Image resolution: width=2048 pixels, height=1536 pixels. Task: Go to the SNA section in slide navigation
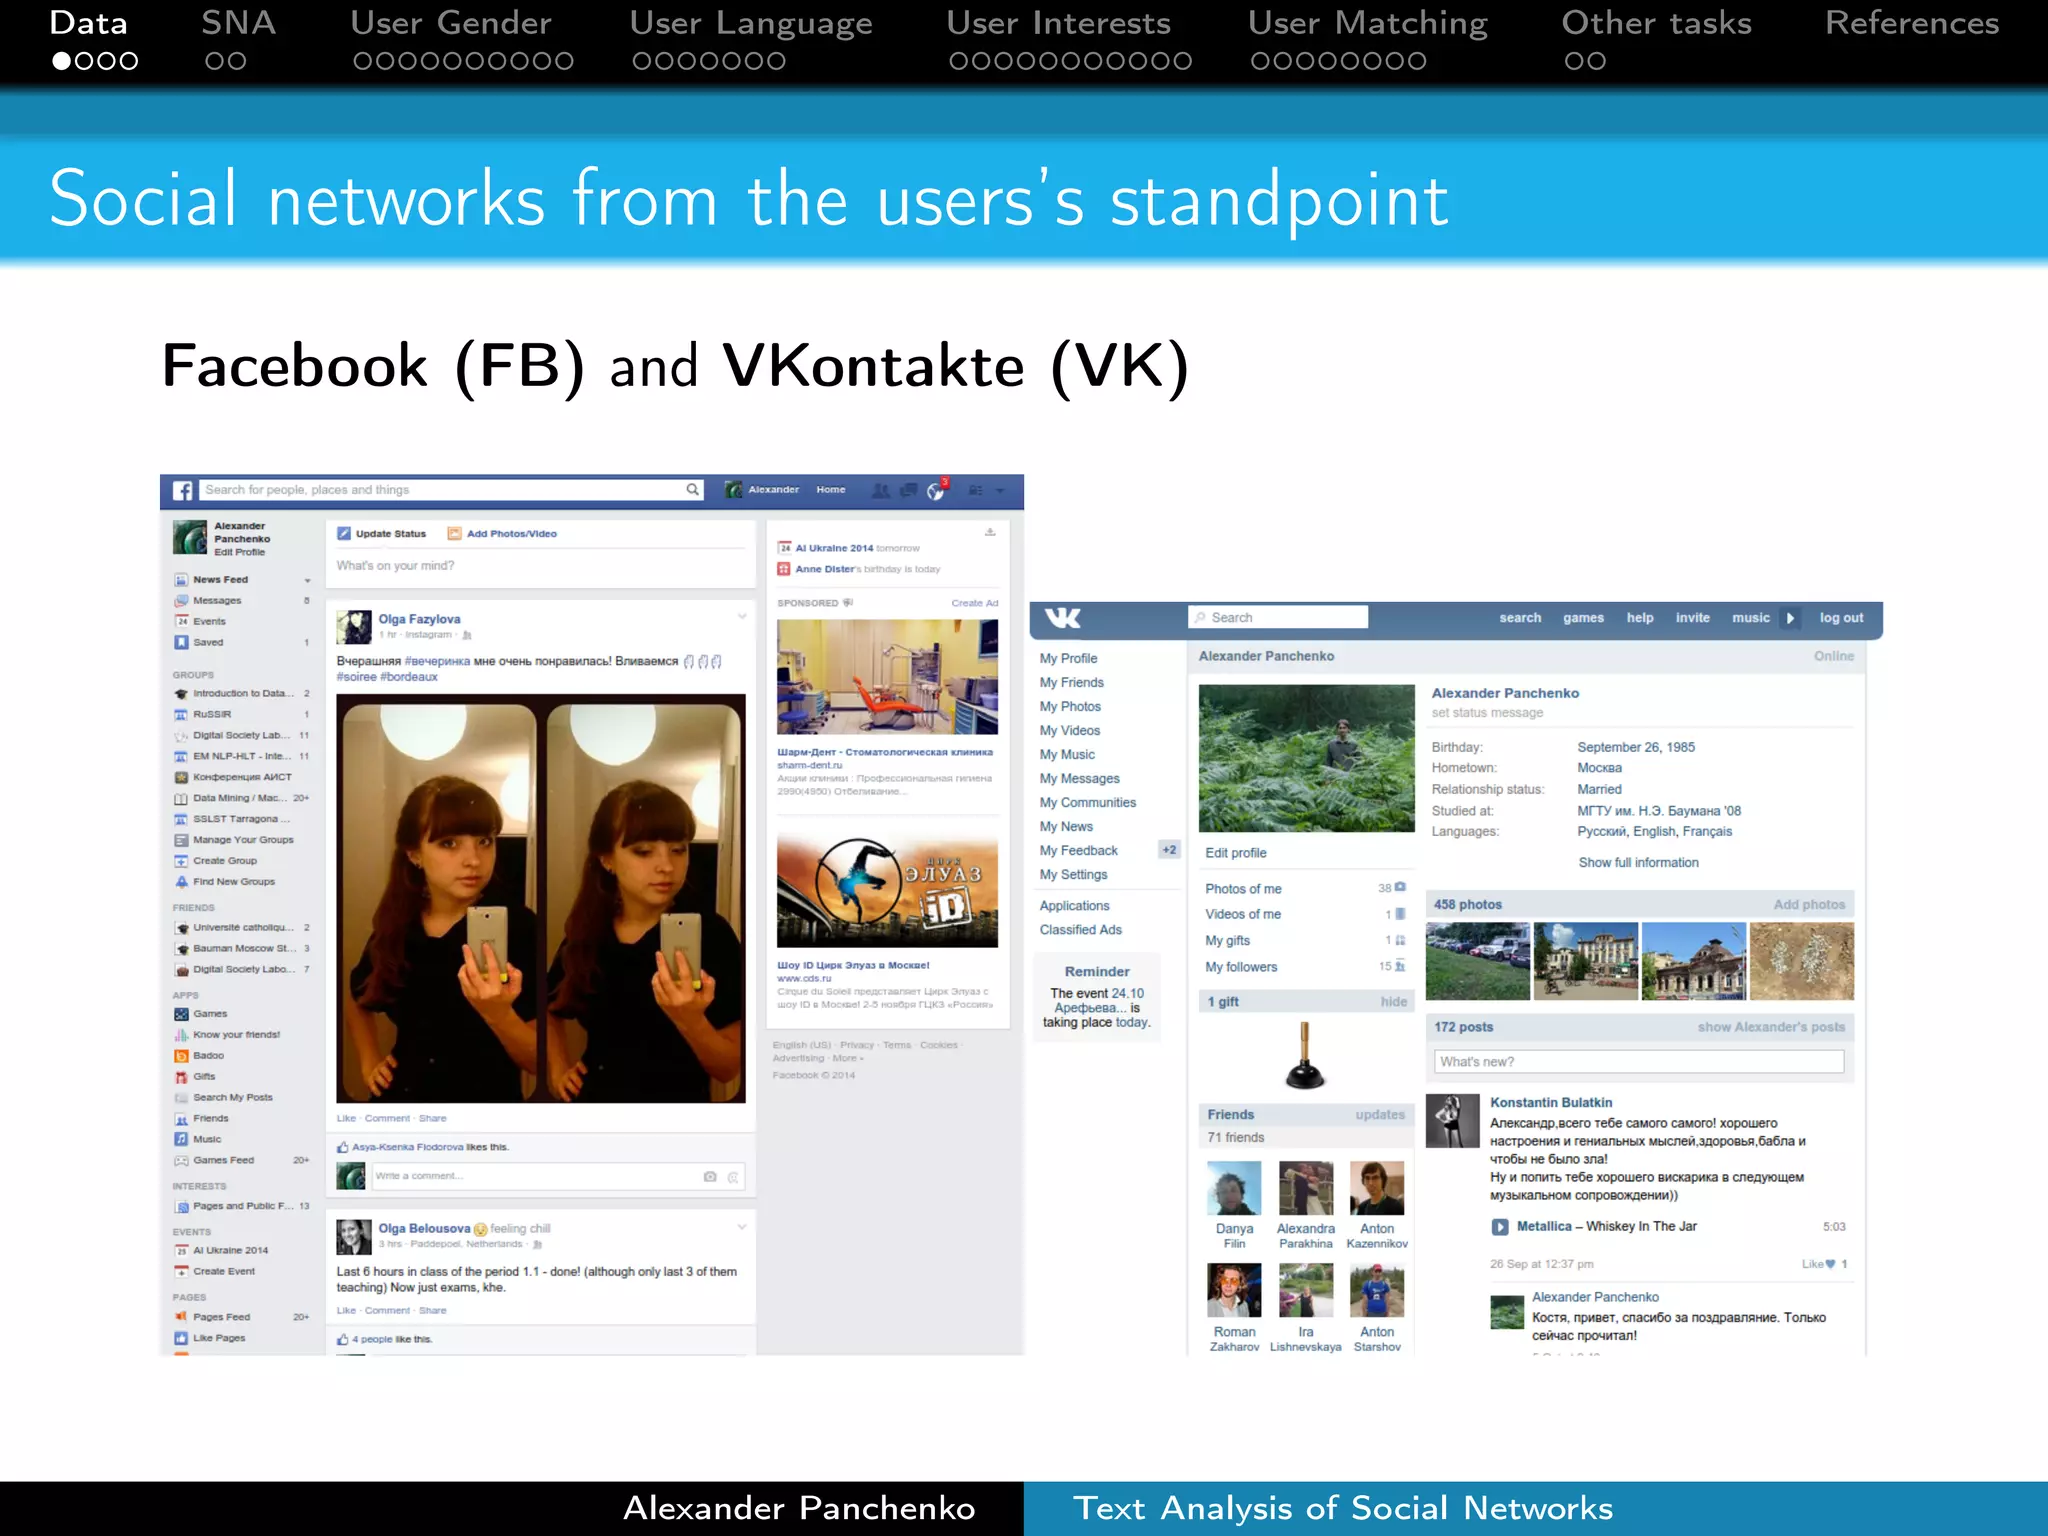238,23
